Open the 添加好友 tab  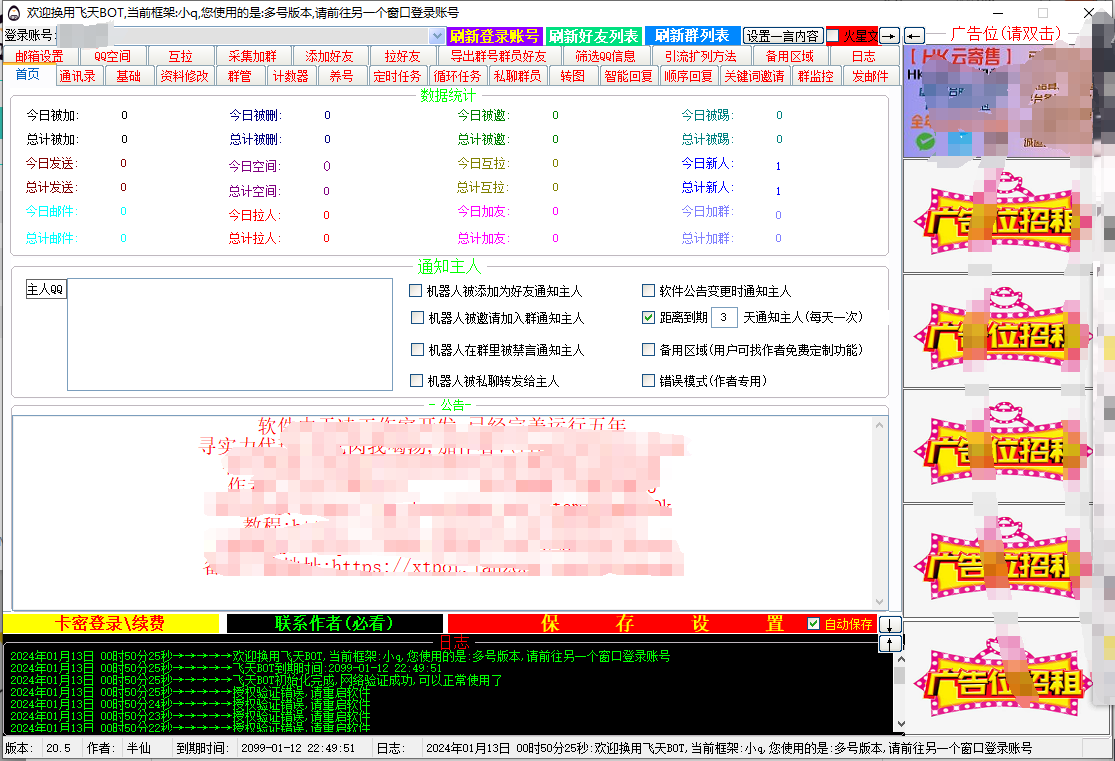click(329, 56)
